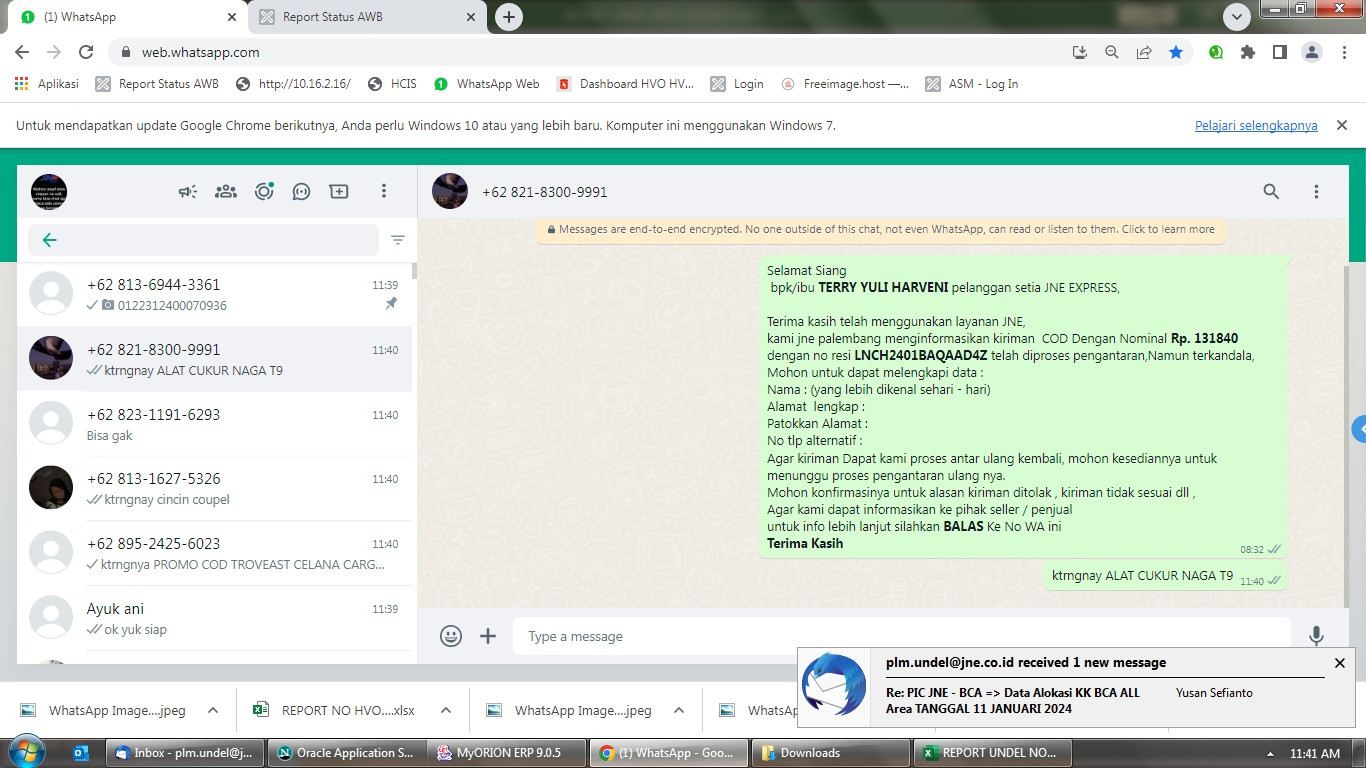Open Chrome profile avatar icon
Image resolution: width=1366 pixels, height=768 pixels.
[x=1312, y=52]
